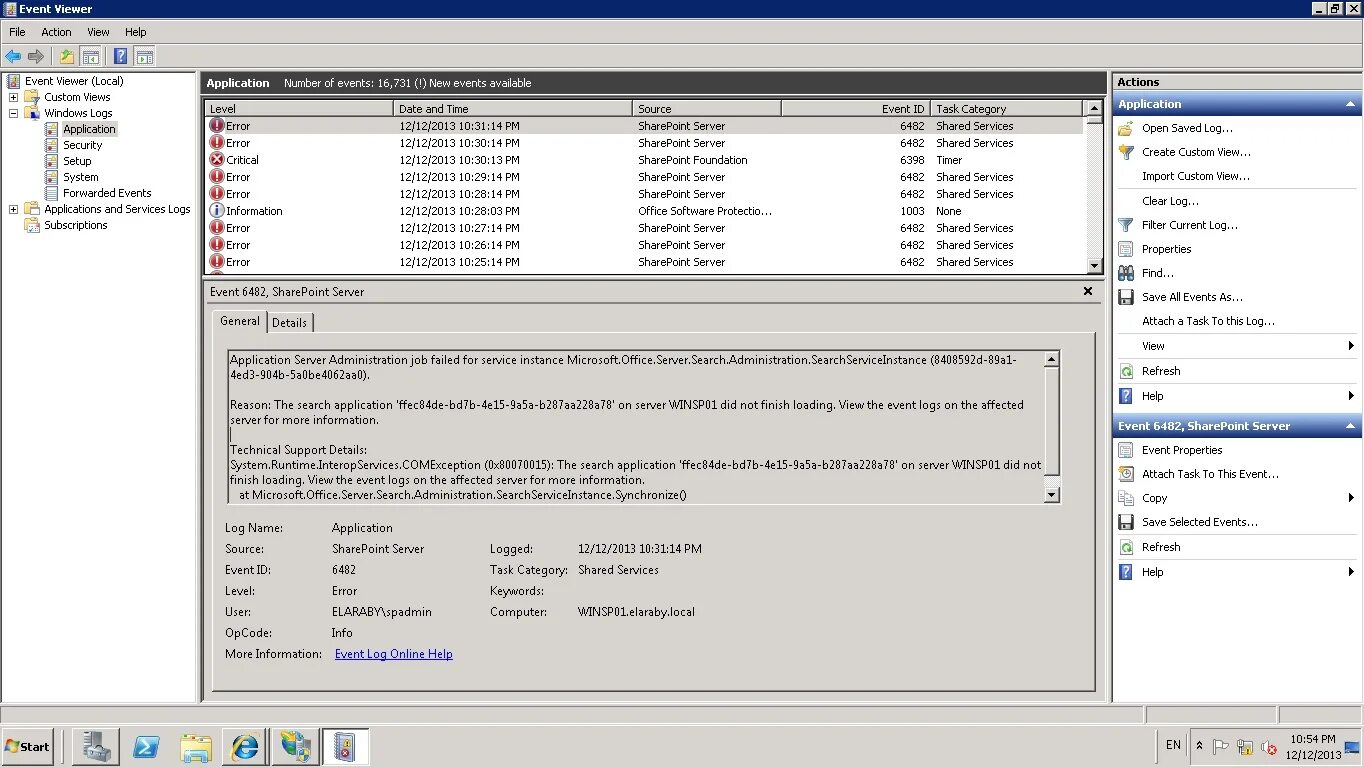The height and width of the screenshot is (768, 1364).
Task: Open the Event Log Online Help link
Action: [393, 654]
